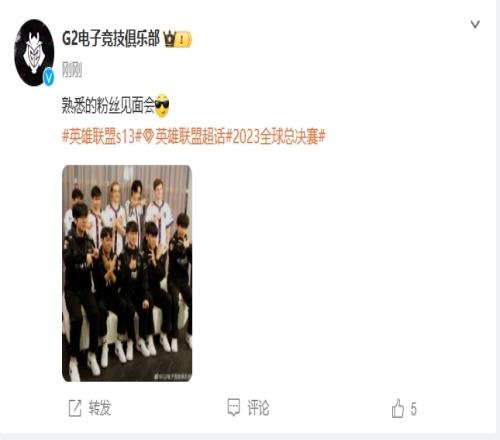Select the 转发 repost label
Image resolution: width=500 pixels, height=440 pixels.
tap(99, 408)
